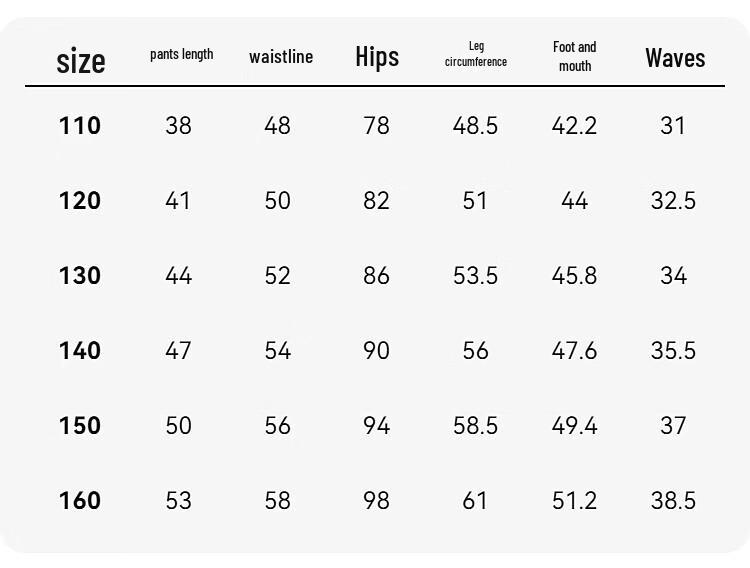Click the 'Waves' column header

675,58
